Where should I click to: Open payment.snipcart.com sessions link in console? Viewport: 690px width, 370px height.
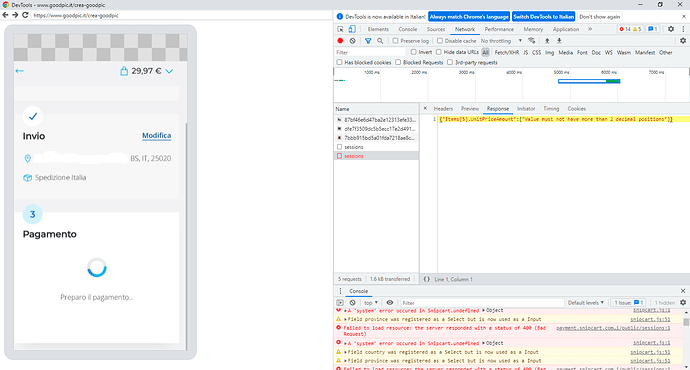613,328
